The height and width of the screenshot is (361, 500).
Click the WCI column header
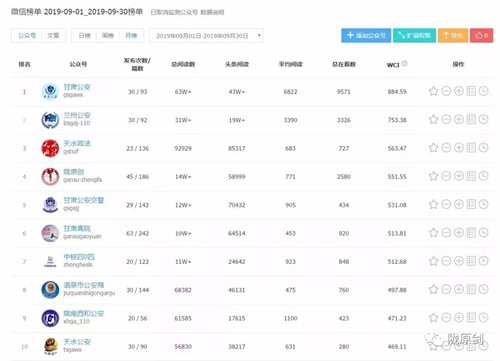[393, 65]
